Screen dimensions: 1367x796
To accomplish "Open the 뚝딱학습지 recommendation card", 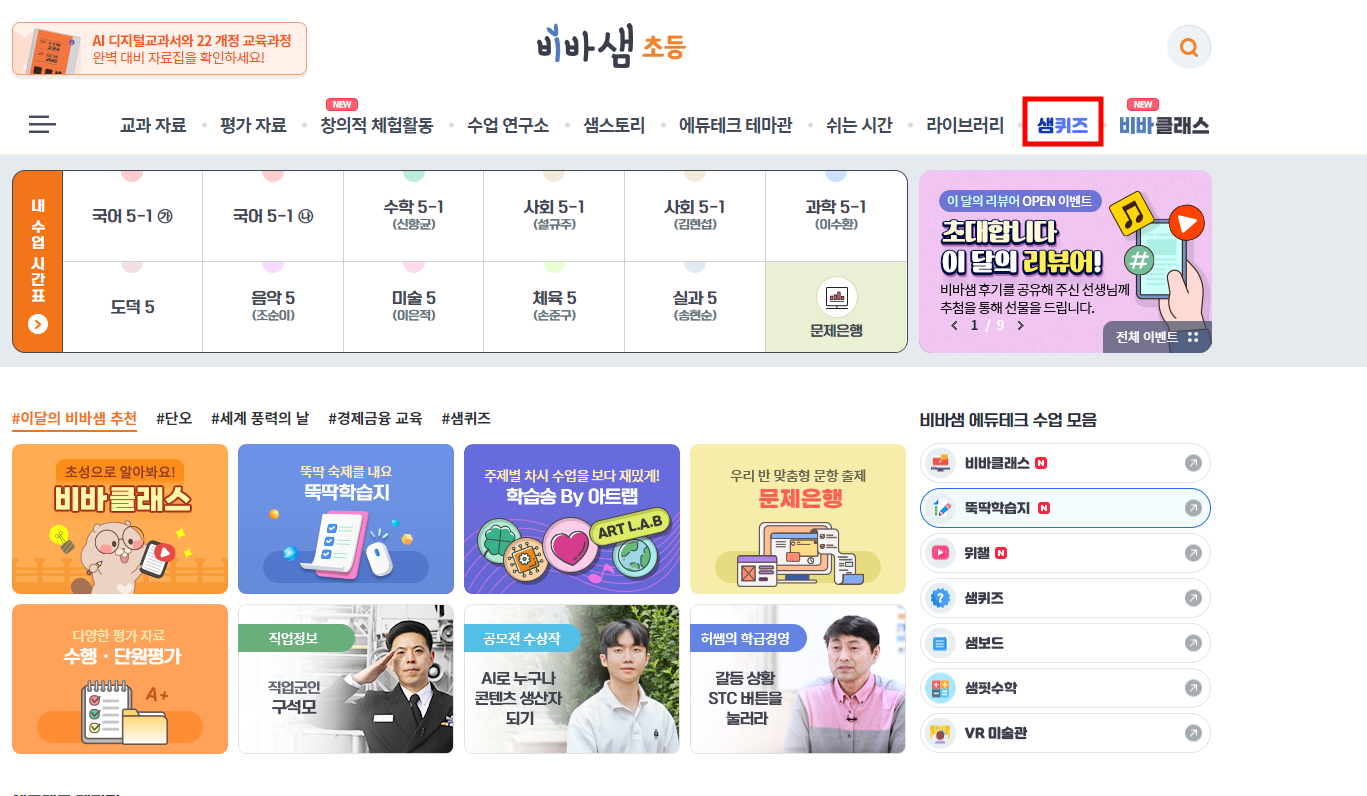I will (345, 519).
